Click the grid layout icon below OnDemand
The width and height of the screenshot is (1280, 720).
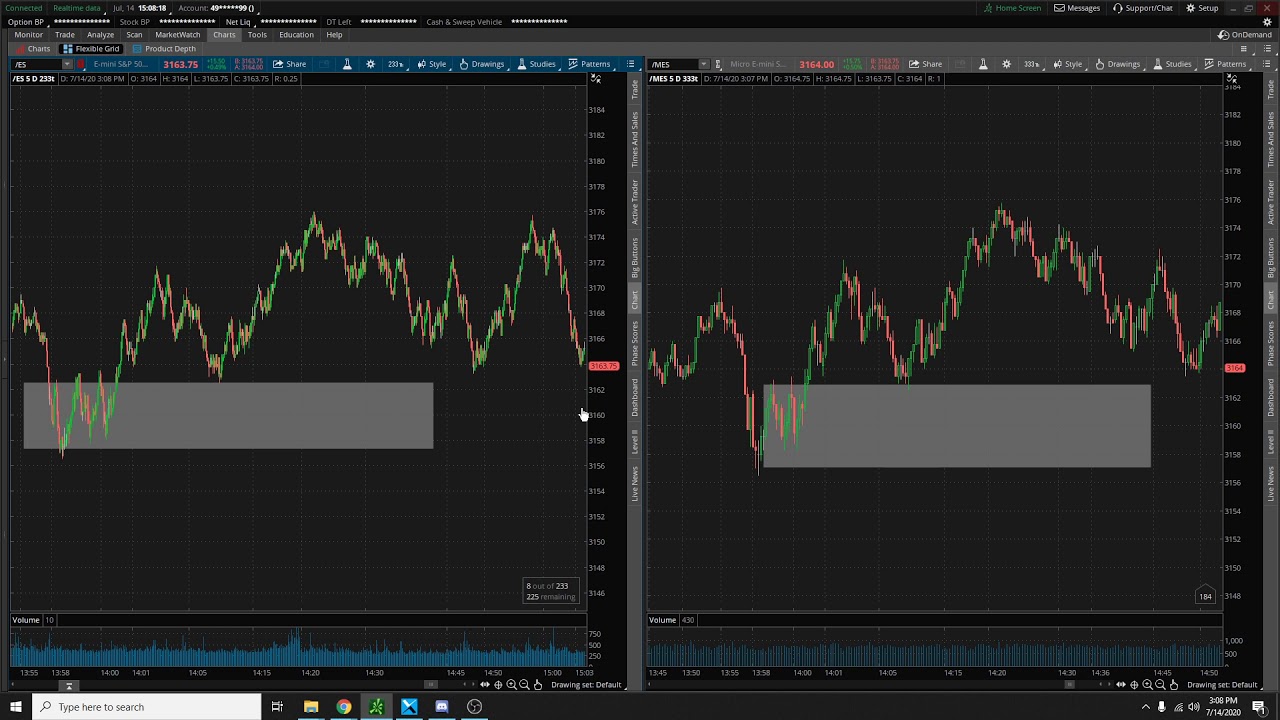1244,49
